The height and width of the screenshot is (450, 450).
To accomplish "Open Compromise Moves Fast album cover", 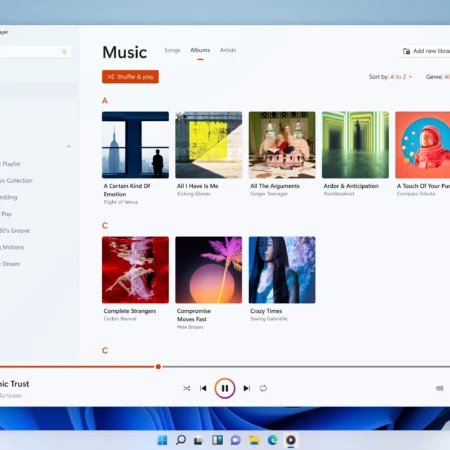I will [209, 270].
